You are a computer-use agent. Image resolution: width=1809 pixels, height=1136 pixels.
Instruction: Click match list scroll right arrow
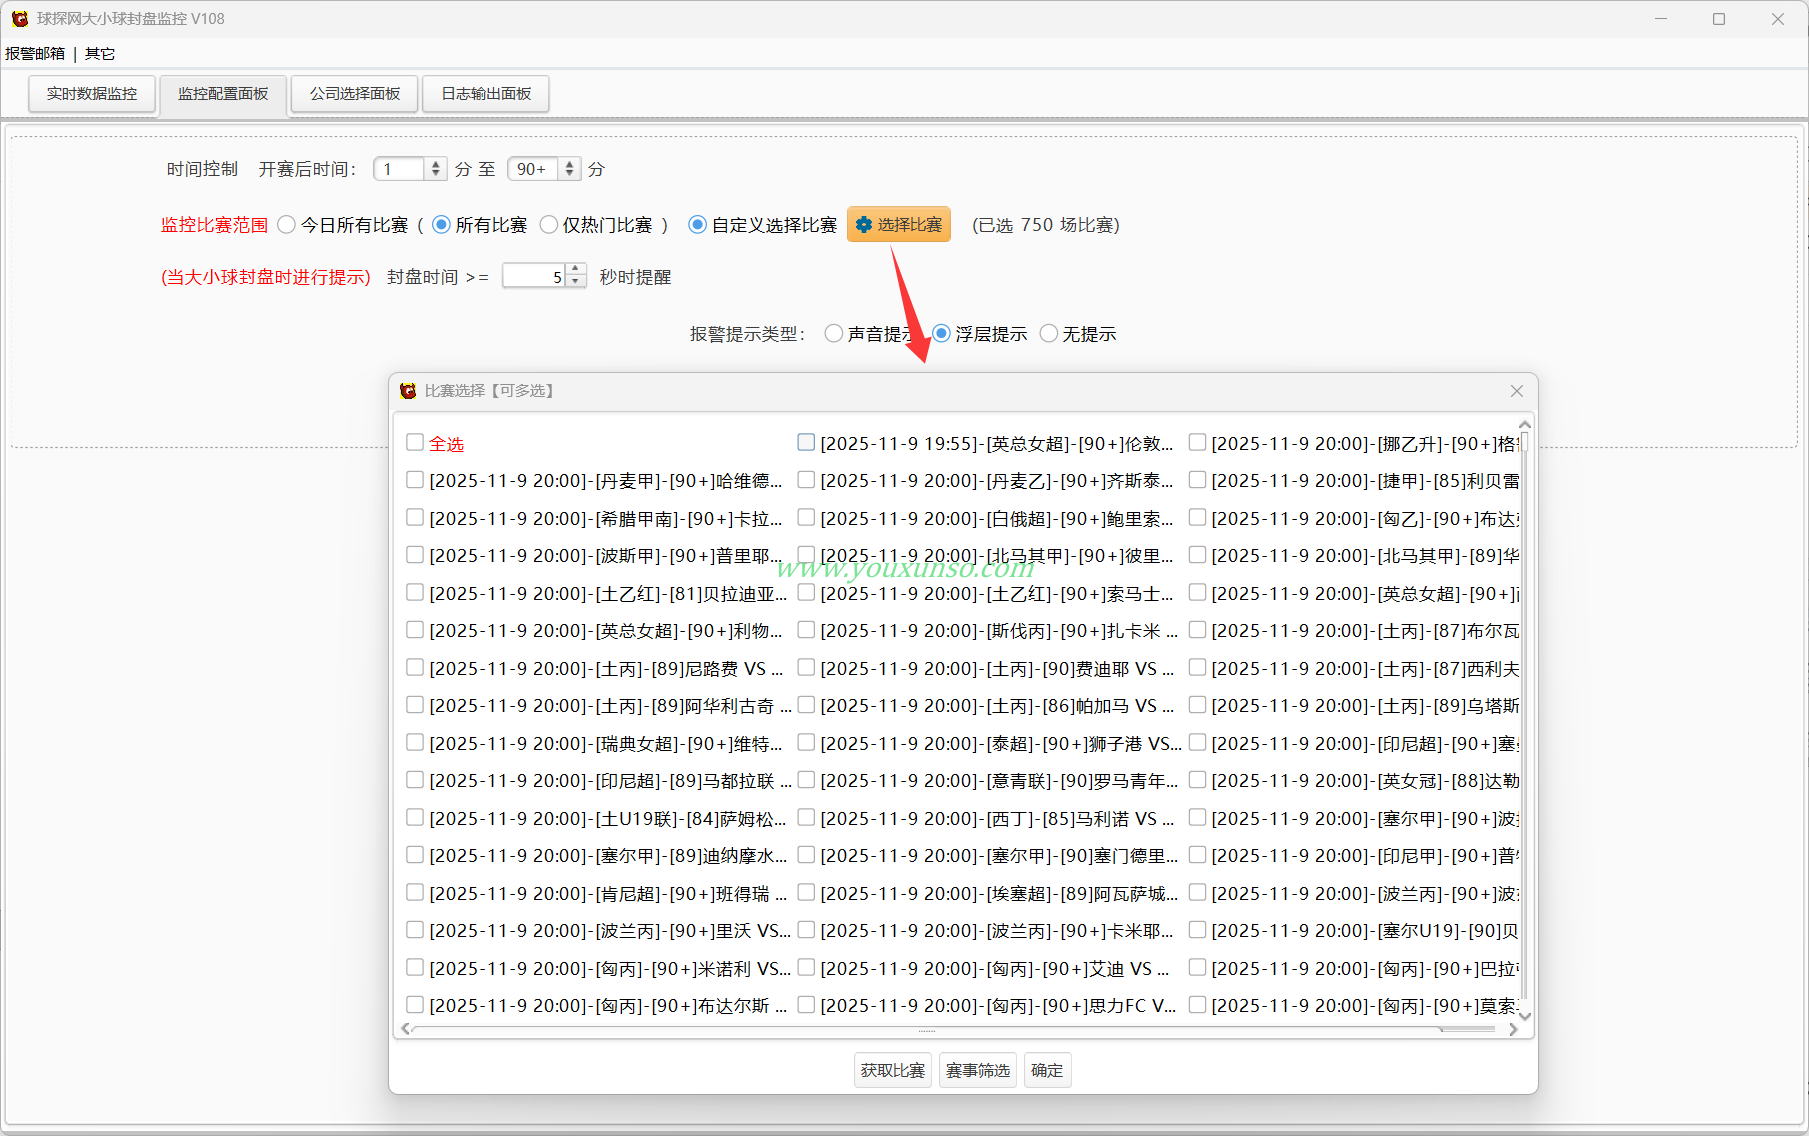pos(1512,1029)
